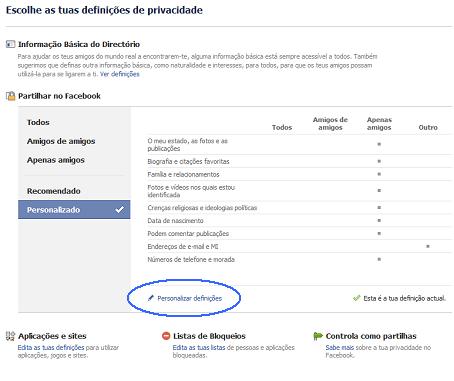Click the white checkmark on Personalizado
The height and width of the screenshot is (381, 454).
(119, 210)
